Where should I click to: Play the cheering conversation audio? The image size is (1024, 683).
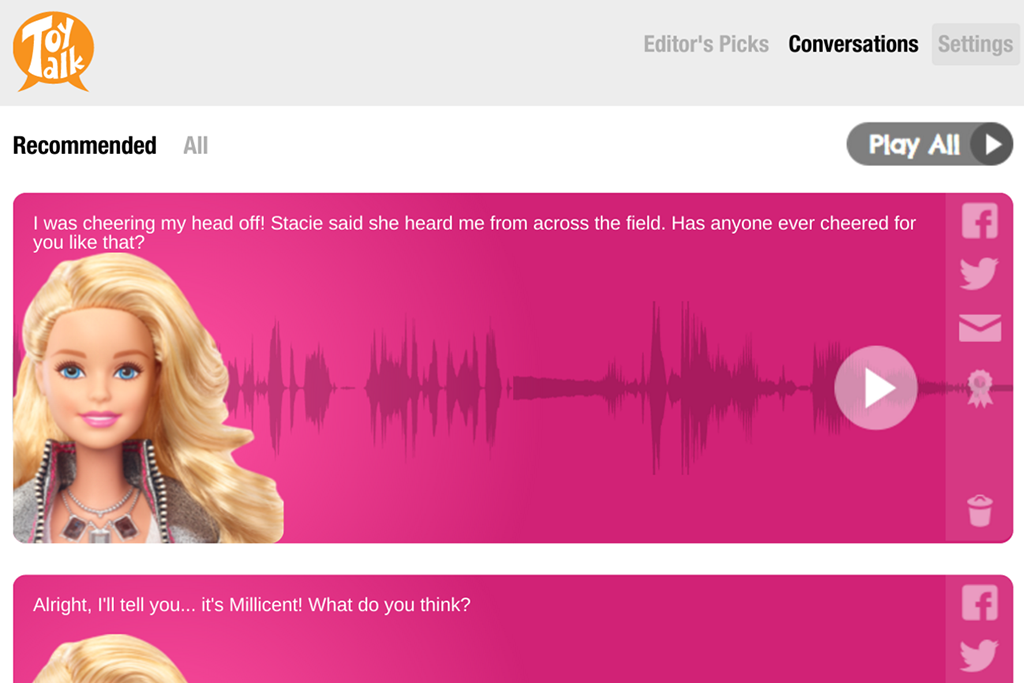[x=876, y=388]
